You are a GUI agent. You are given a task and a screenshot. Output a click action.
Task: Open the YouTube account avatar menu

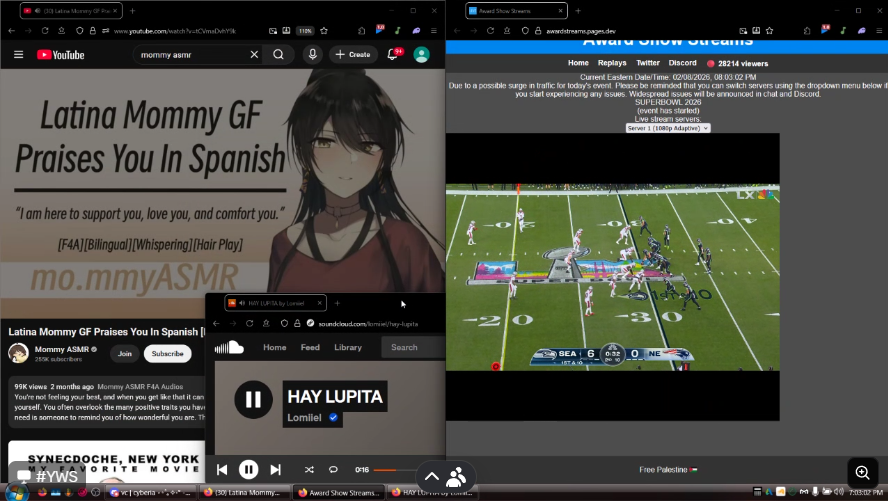coord(421,54)
